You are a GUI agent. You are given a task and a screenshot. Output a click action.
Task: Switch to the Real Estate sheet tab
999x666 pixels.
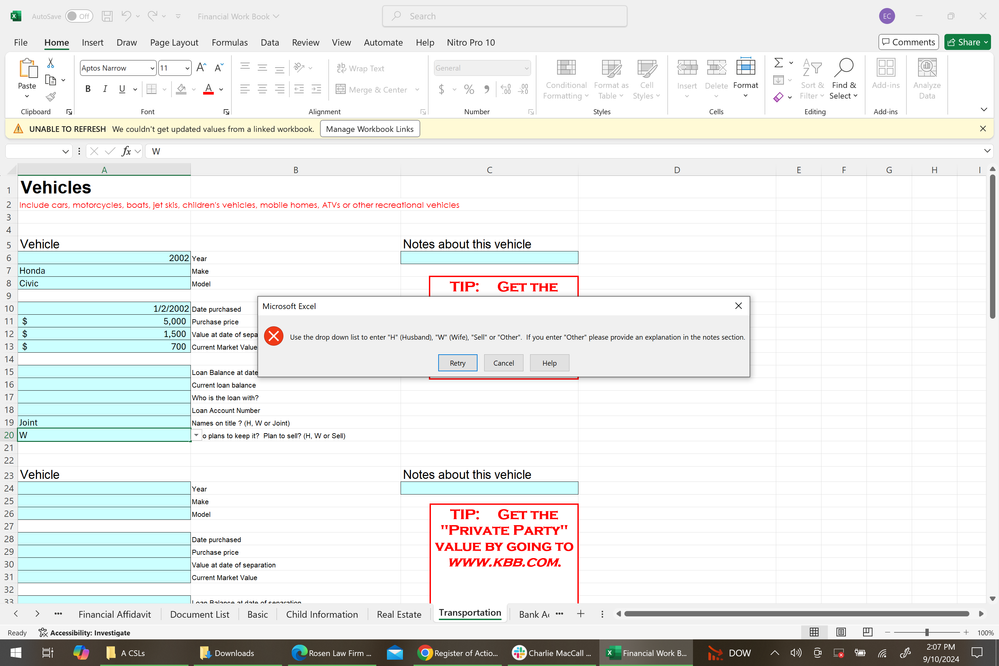pyautogui.click(x=399, y=614)
